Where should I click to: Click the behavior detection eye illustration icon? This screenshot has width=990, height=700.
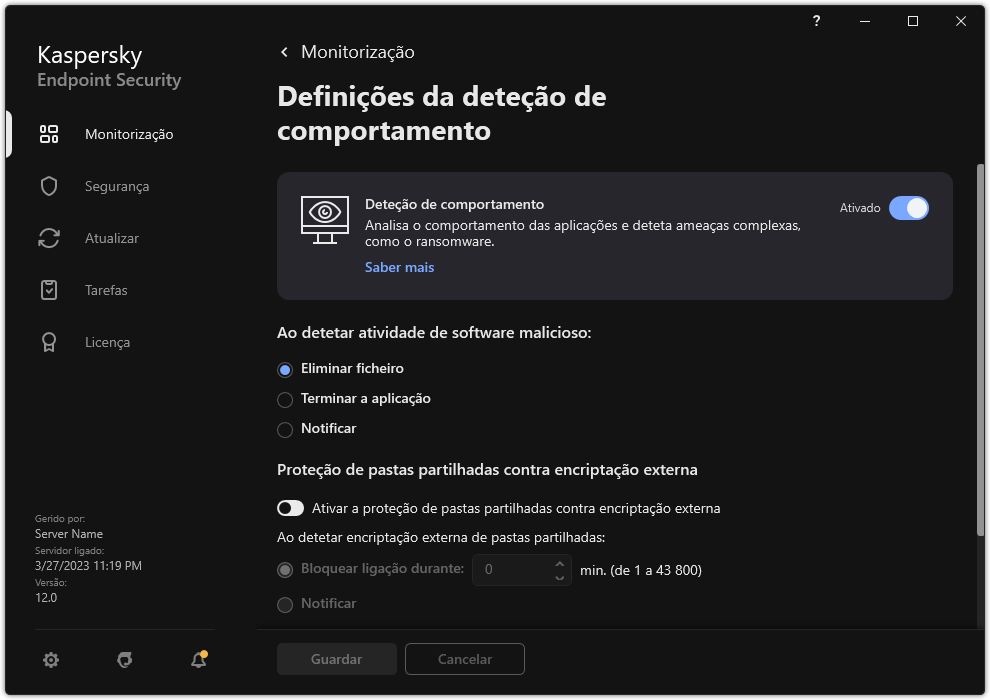[324, 218]
